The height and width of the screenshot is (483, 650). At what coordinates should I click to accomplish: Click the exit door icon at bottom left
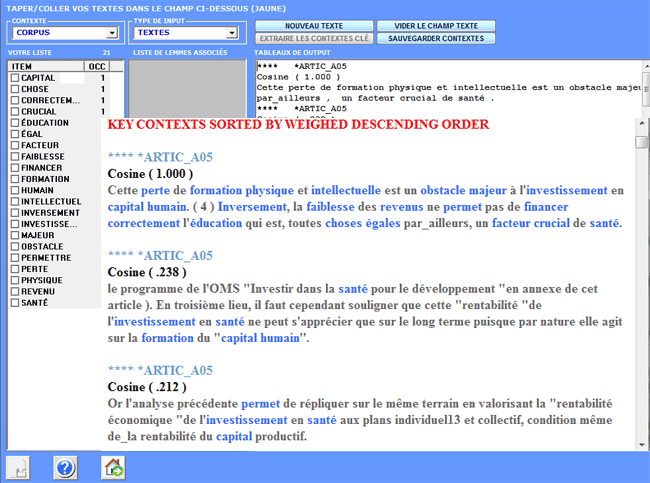(x=18, y=468)
